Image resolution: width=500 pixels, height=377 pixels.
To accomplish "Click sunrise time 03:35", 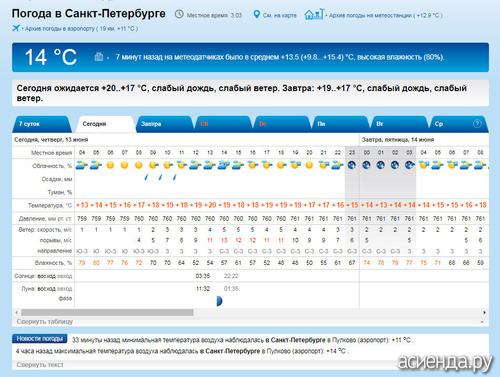I will point(203,276).
